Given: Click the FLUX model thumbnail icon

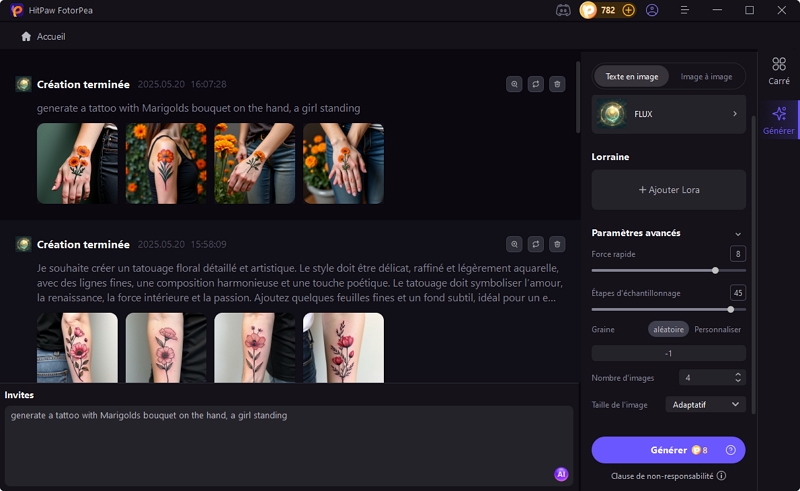Looking at the screenshot, I should tap(612, 114).
